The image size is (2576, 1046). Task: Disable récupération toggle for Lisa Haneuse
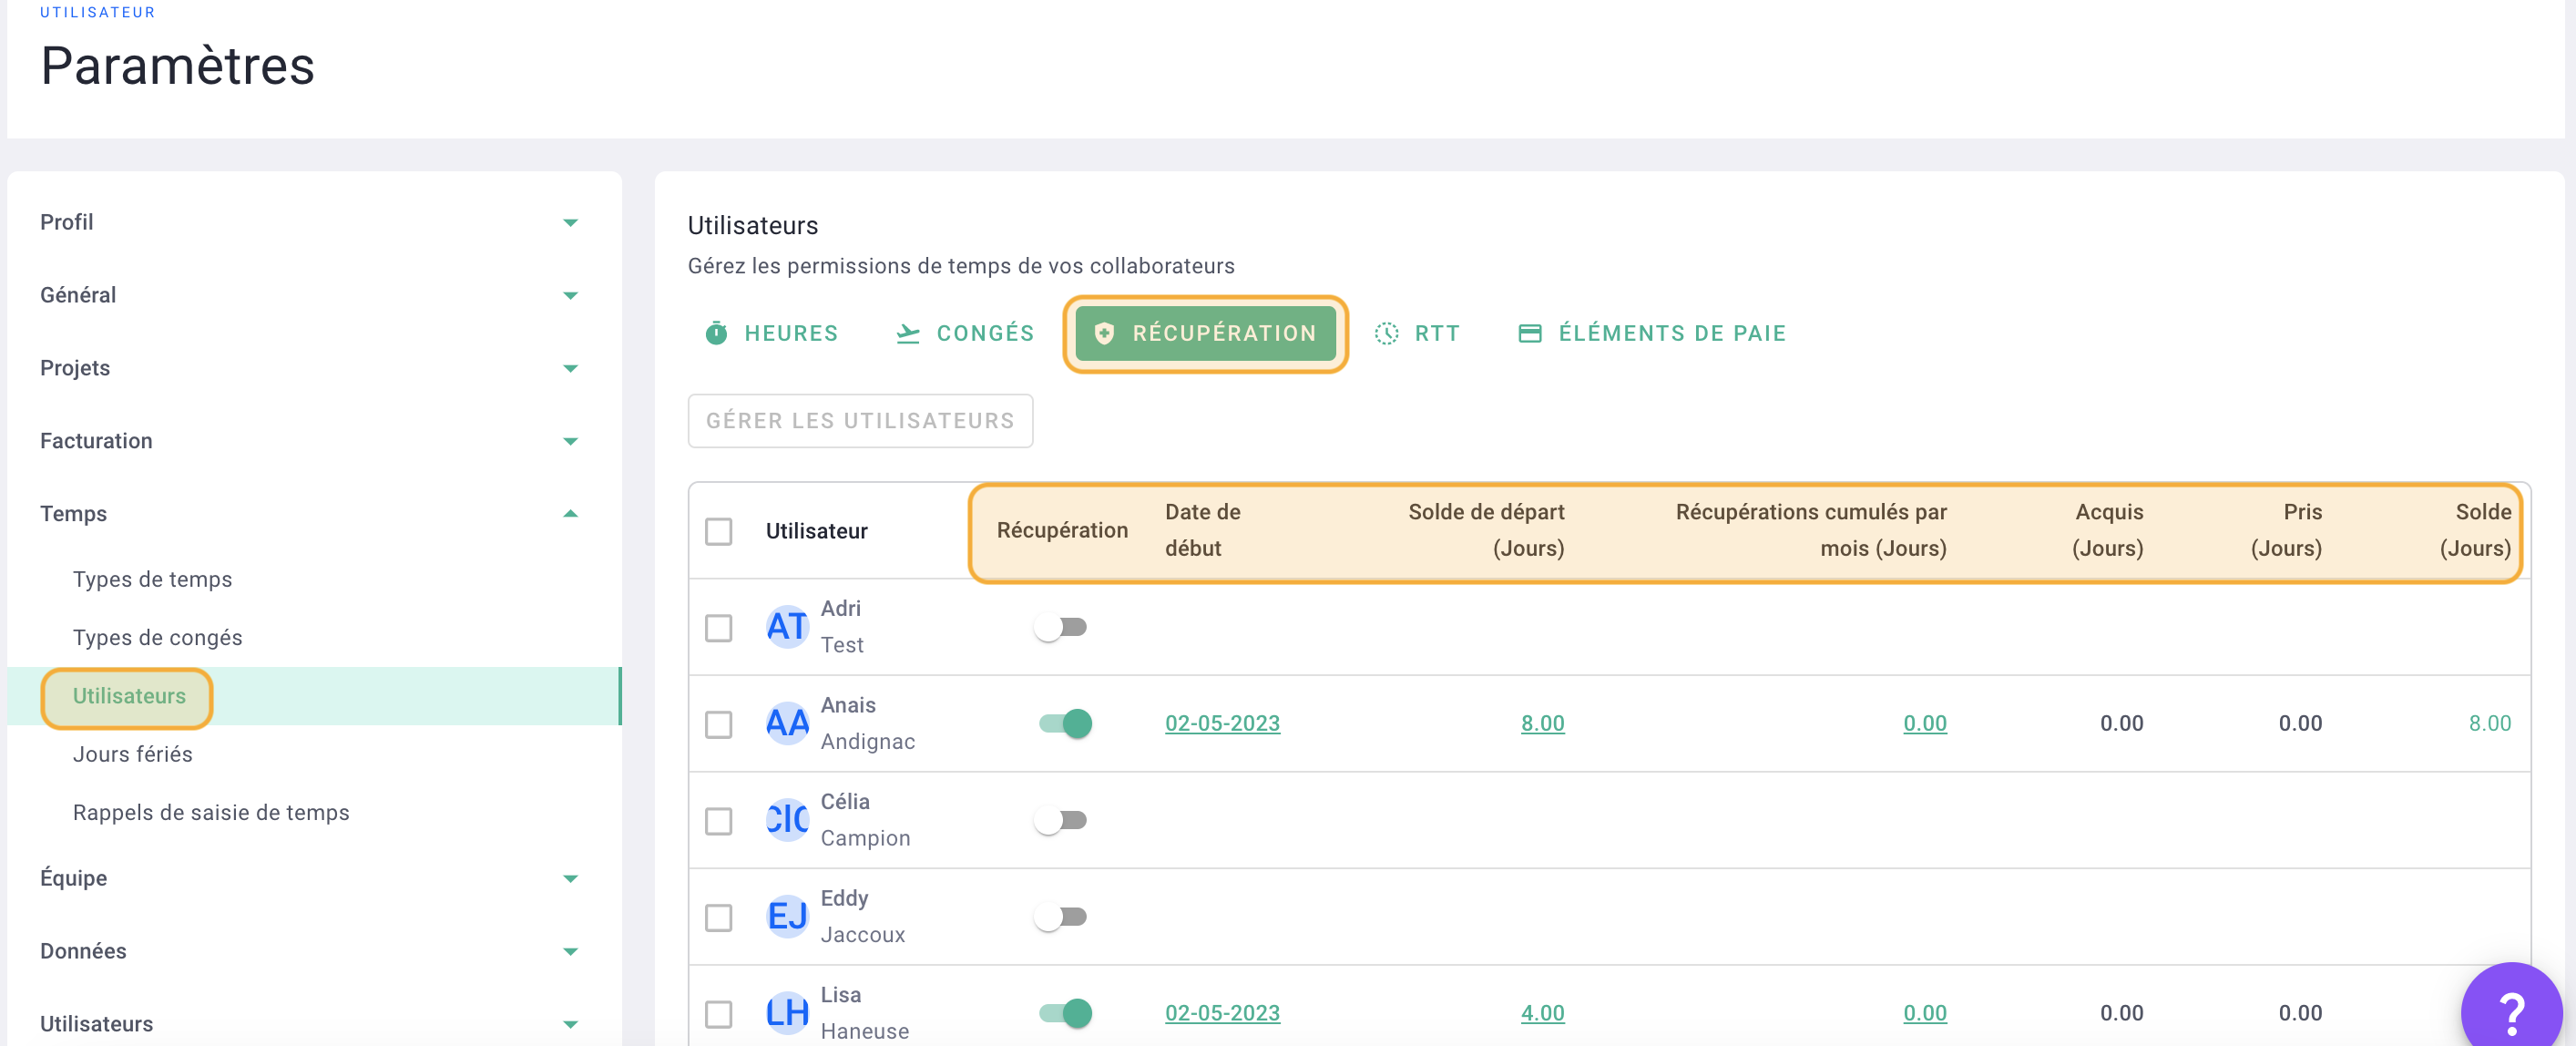(1065, 1013)
